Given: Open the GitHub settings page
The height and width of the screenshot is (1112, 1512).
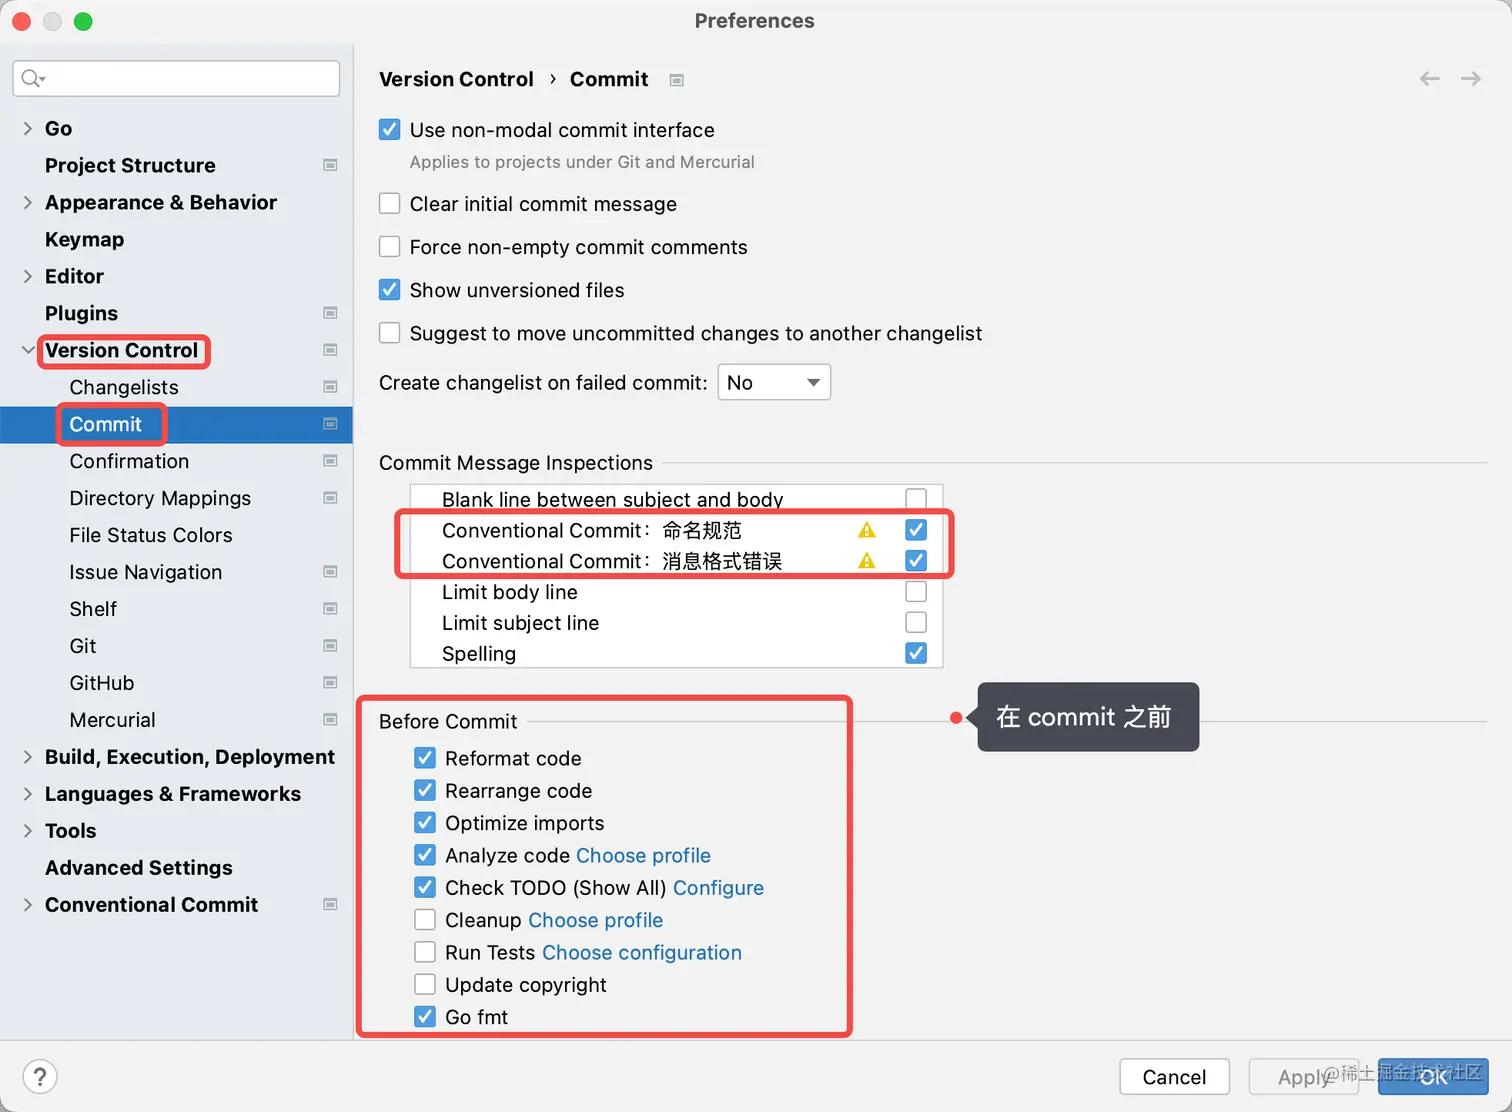Looking at the screenshot, I should tap(102, 683).
